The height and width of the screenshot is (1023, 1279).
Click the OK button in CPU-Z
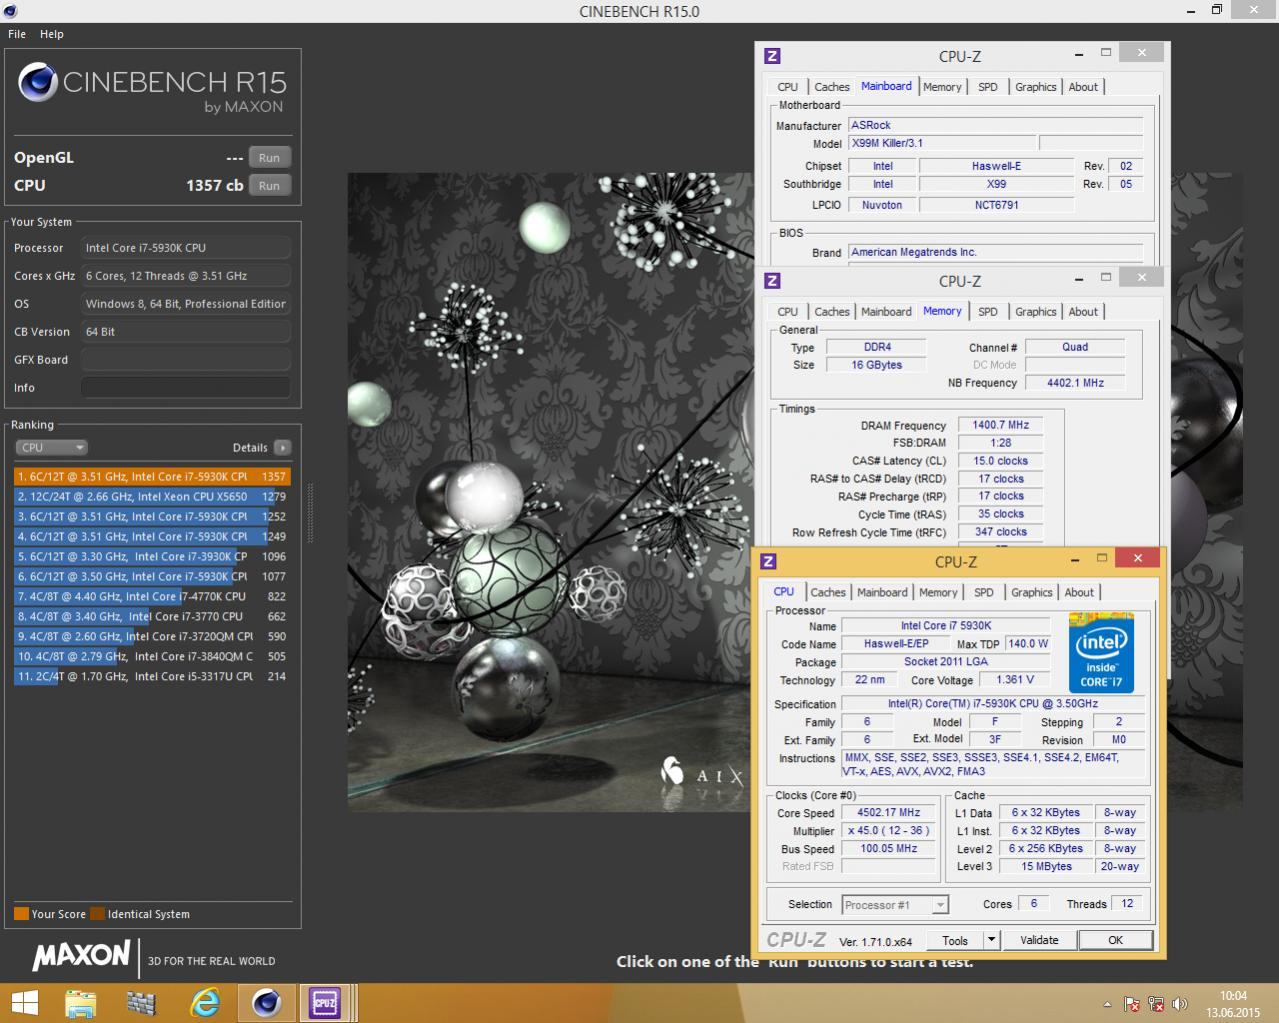[1115, 941]
